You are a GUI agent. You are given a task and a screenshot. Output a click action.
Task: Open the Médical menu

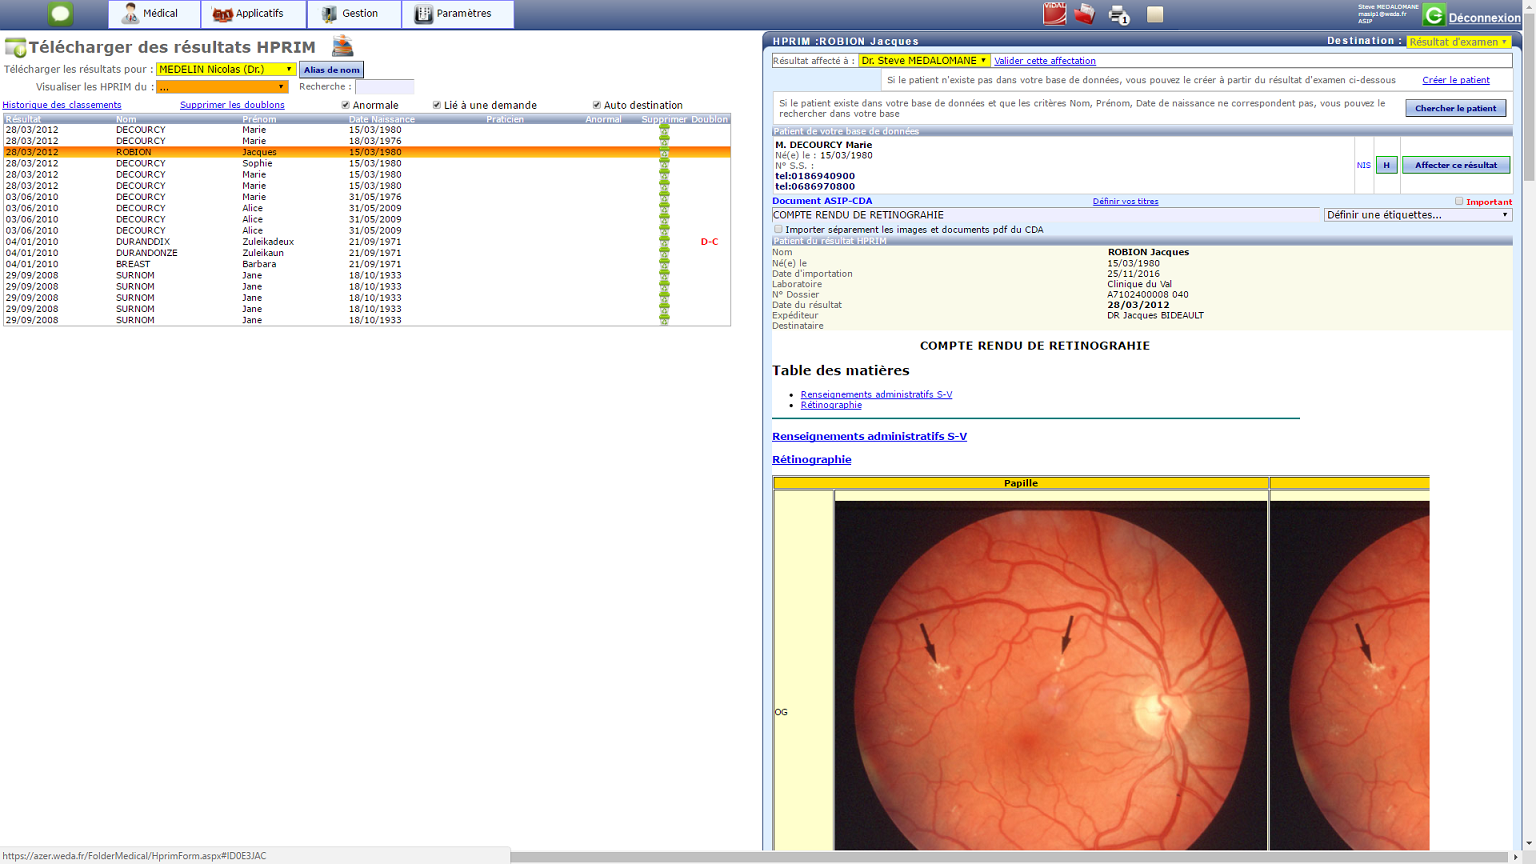pyautogui.click(x=154, y=14)
